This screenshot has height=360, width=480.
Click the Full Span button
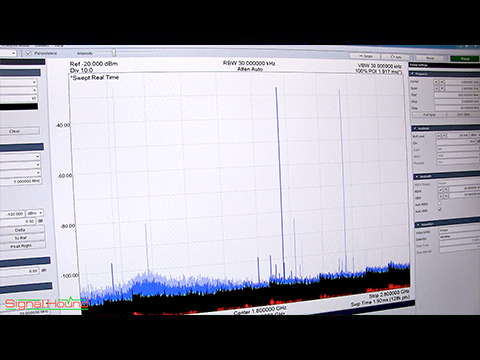coord(429,115)
